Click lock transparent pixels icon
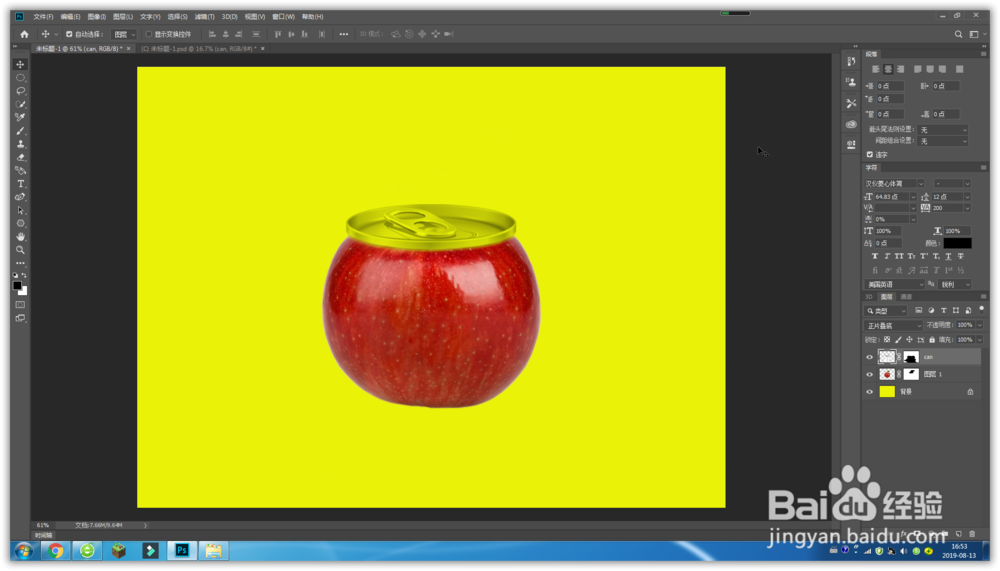This screenshot has width=1000, height=571. (886, 340)
